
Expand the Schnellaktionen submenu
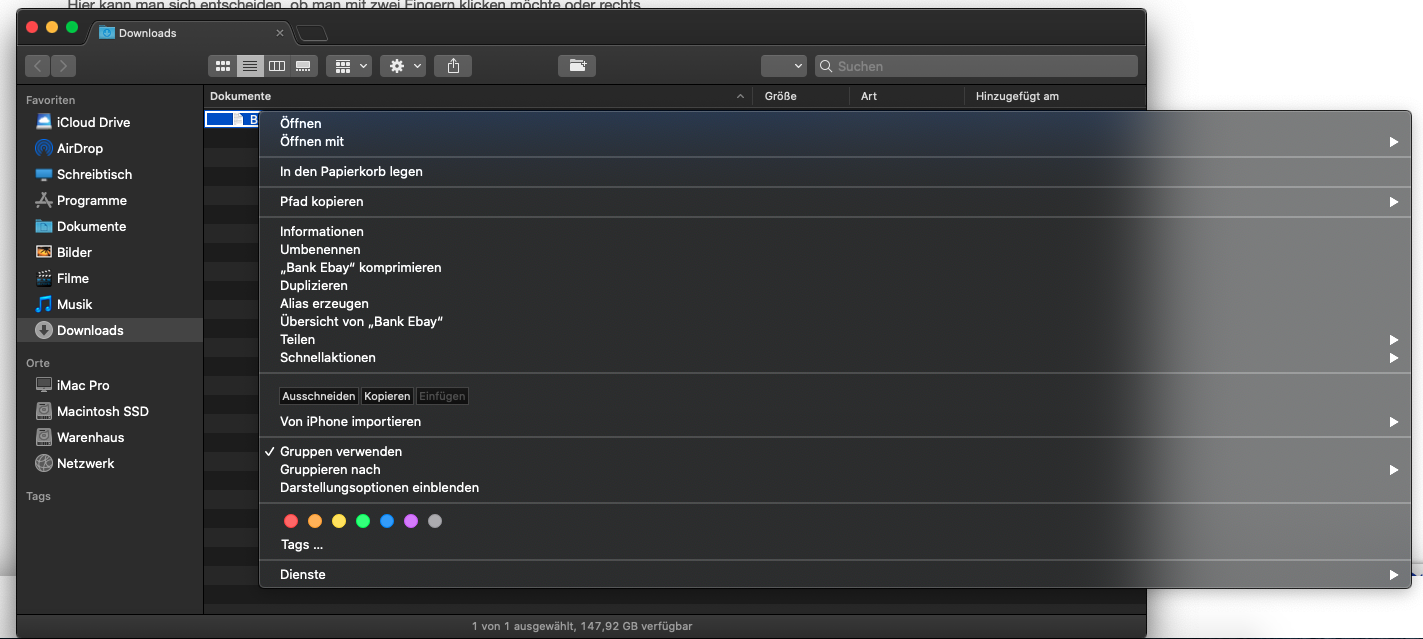point(834,357)
